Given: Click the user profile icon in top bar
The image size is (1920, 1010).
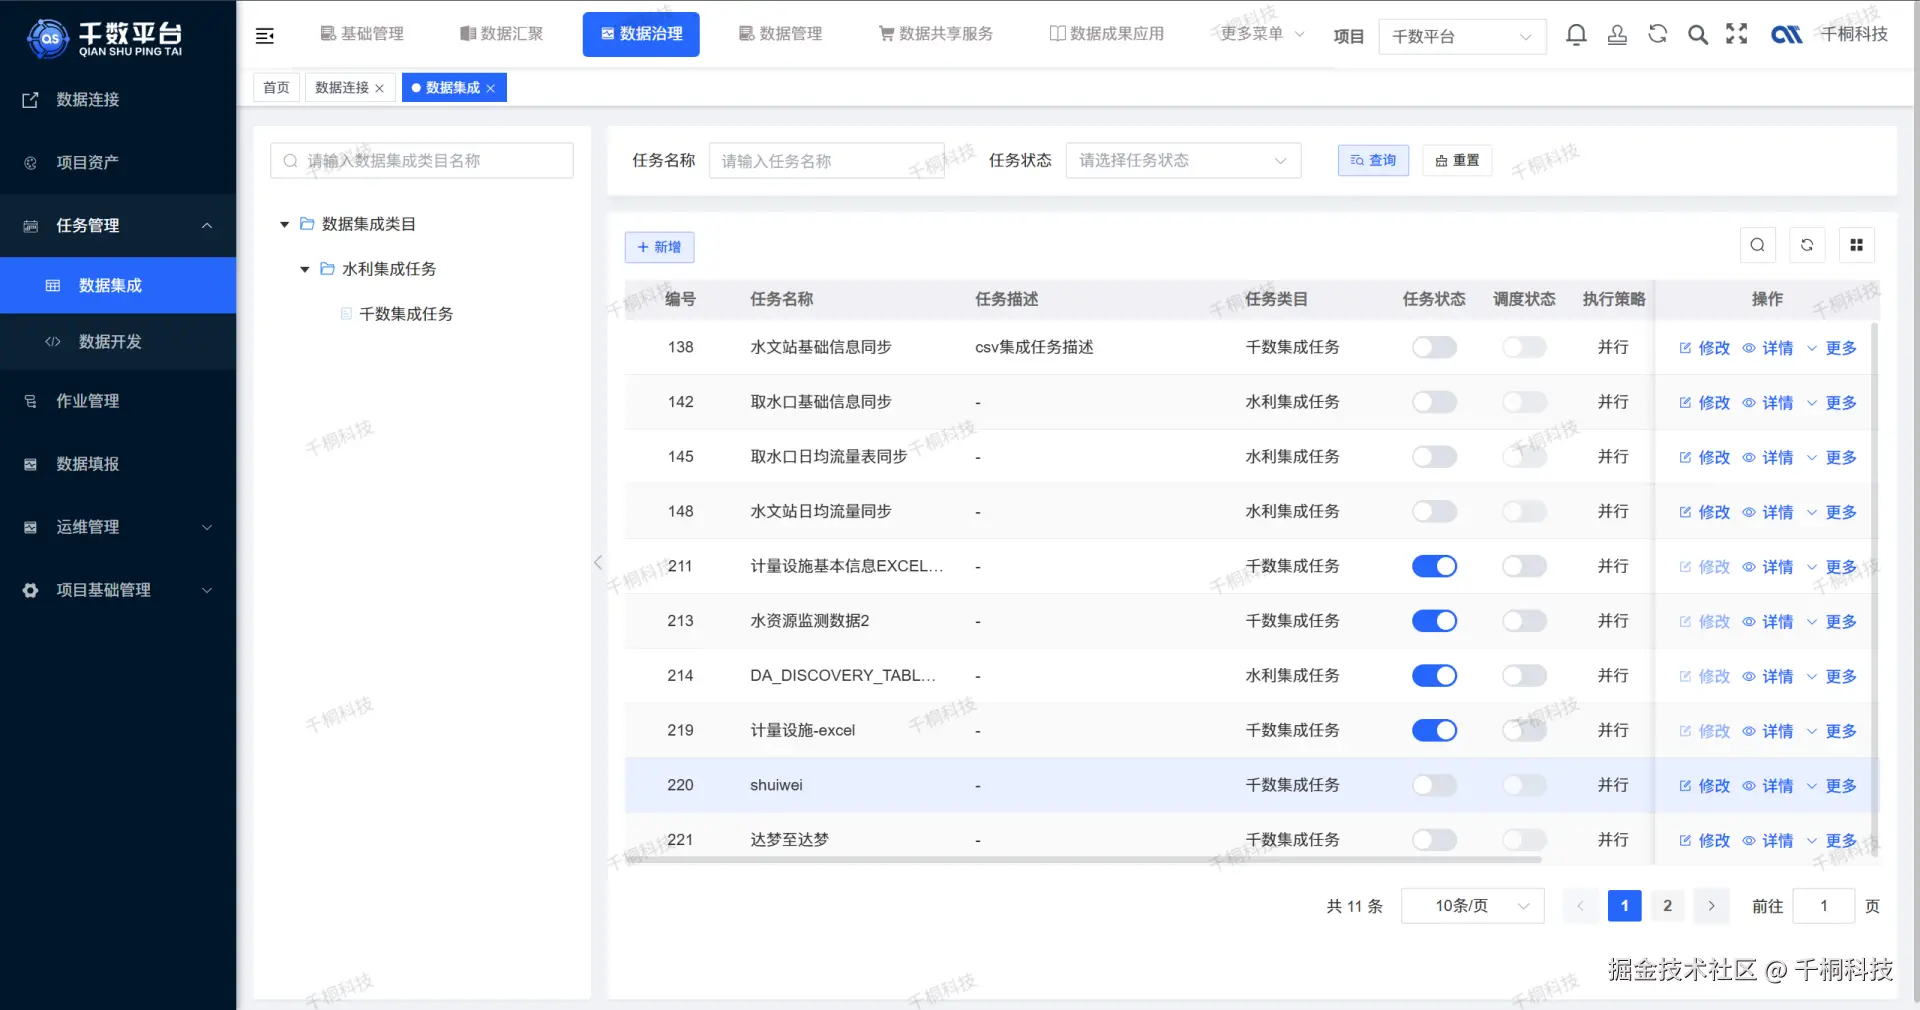Looking at the screenshot, I should pyautogui.click(x=1617, y=34).
